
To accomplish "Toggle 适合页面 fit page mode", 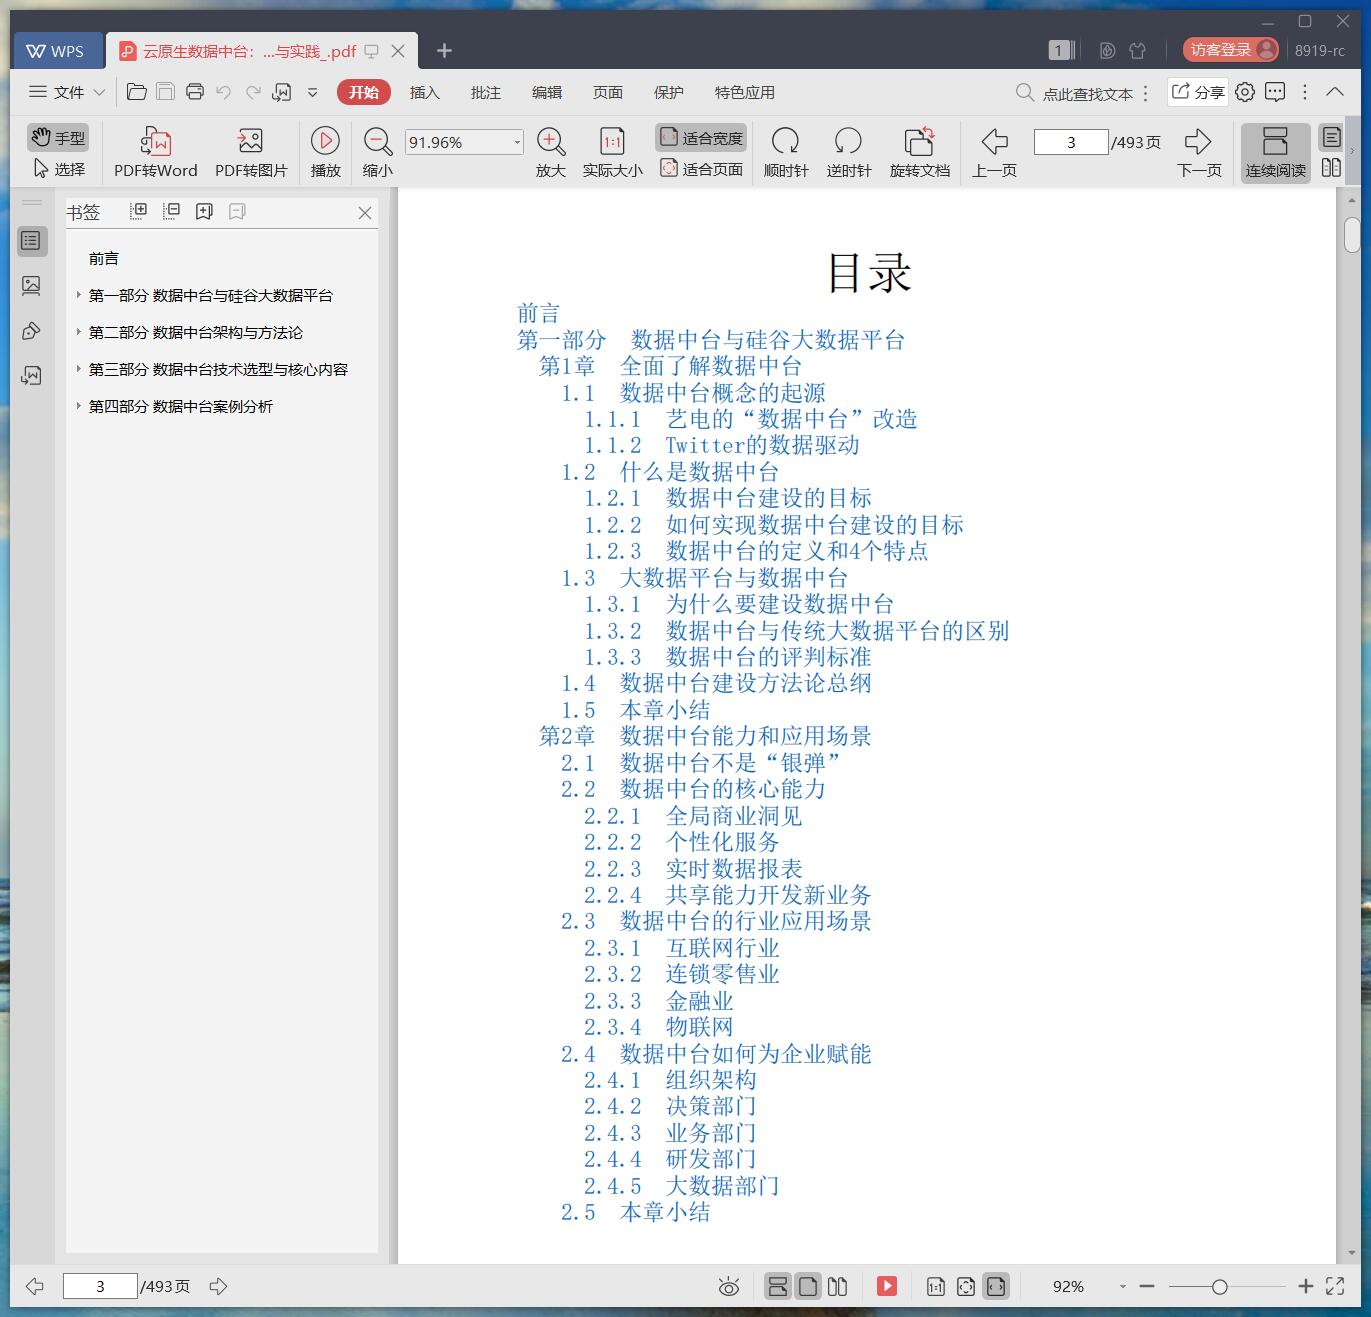I will (x=701, y=169).
